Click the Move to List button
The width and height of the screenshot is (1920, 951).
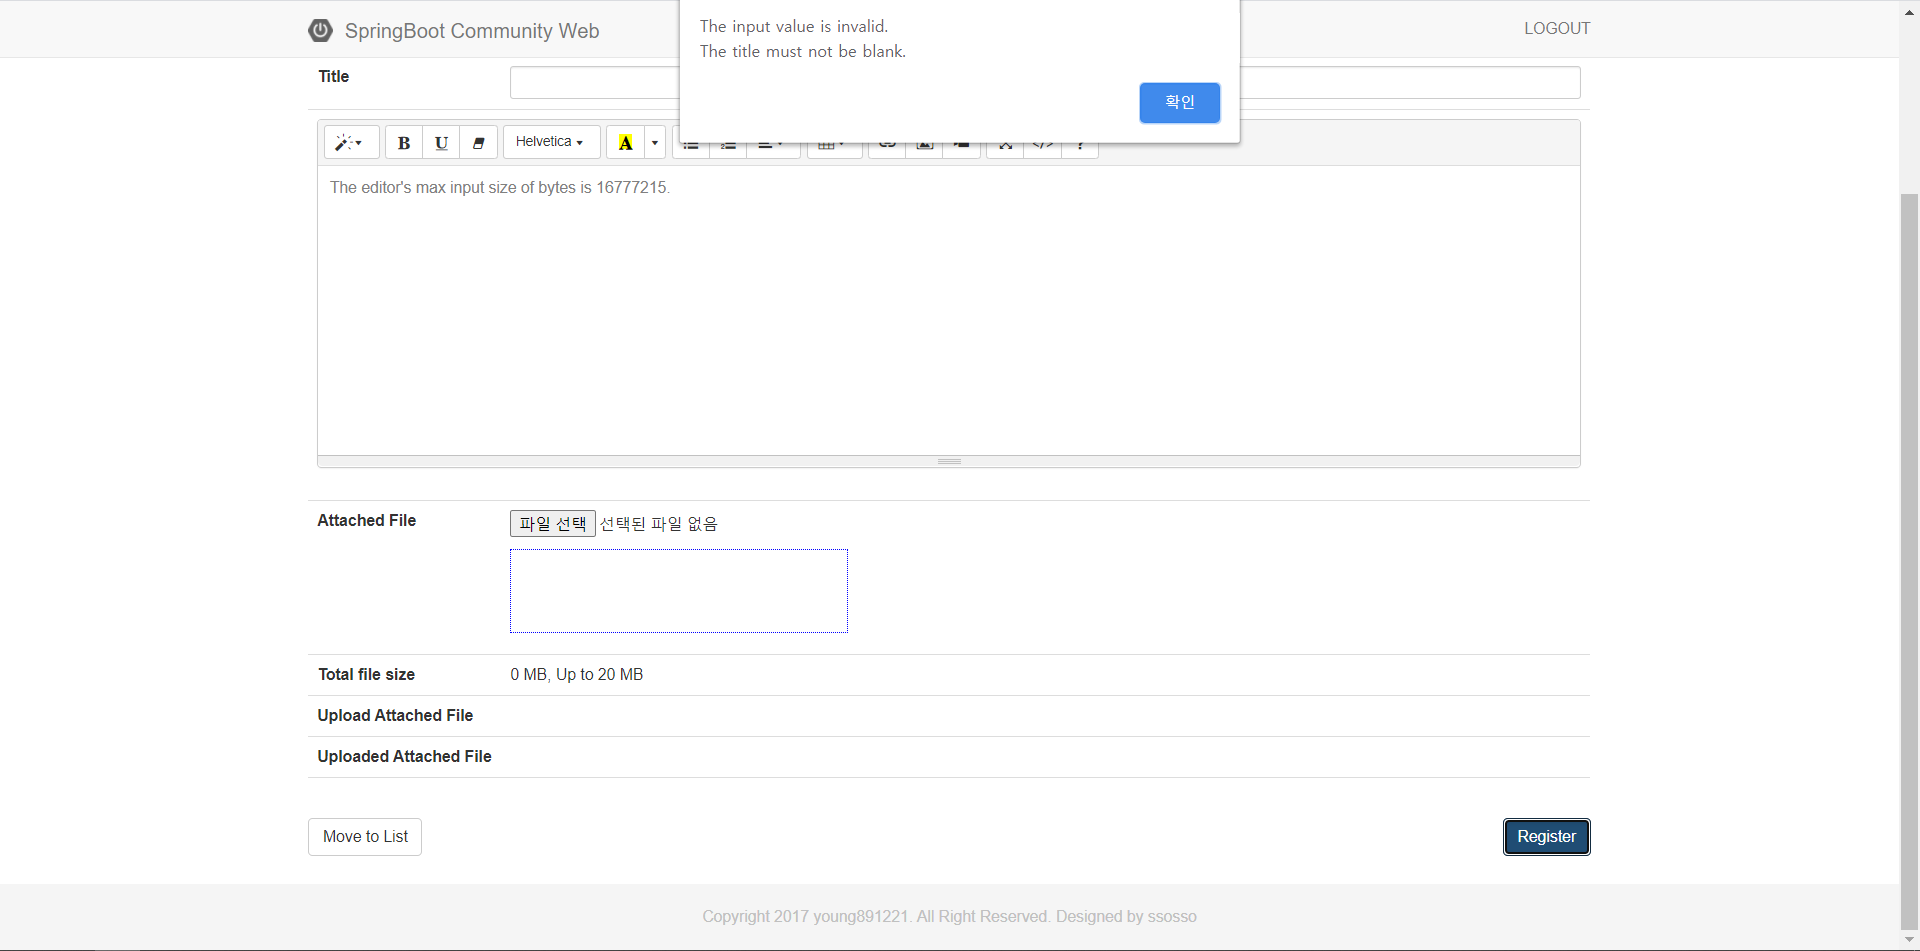(365, 837)
